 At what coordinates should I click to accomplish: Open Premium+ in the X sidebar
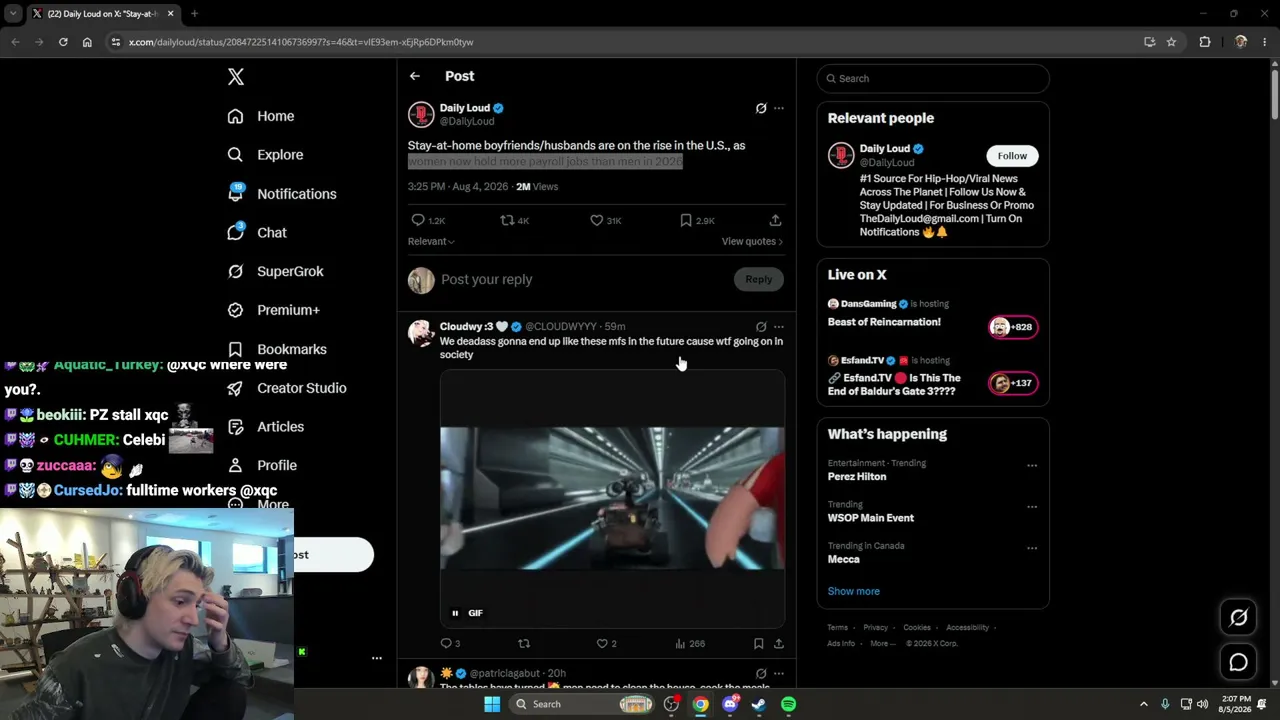[x=273, y=310]
